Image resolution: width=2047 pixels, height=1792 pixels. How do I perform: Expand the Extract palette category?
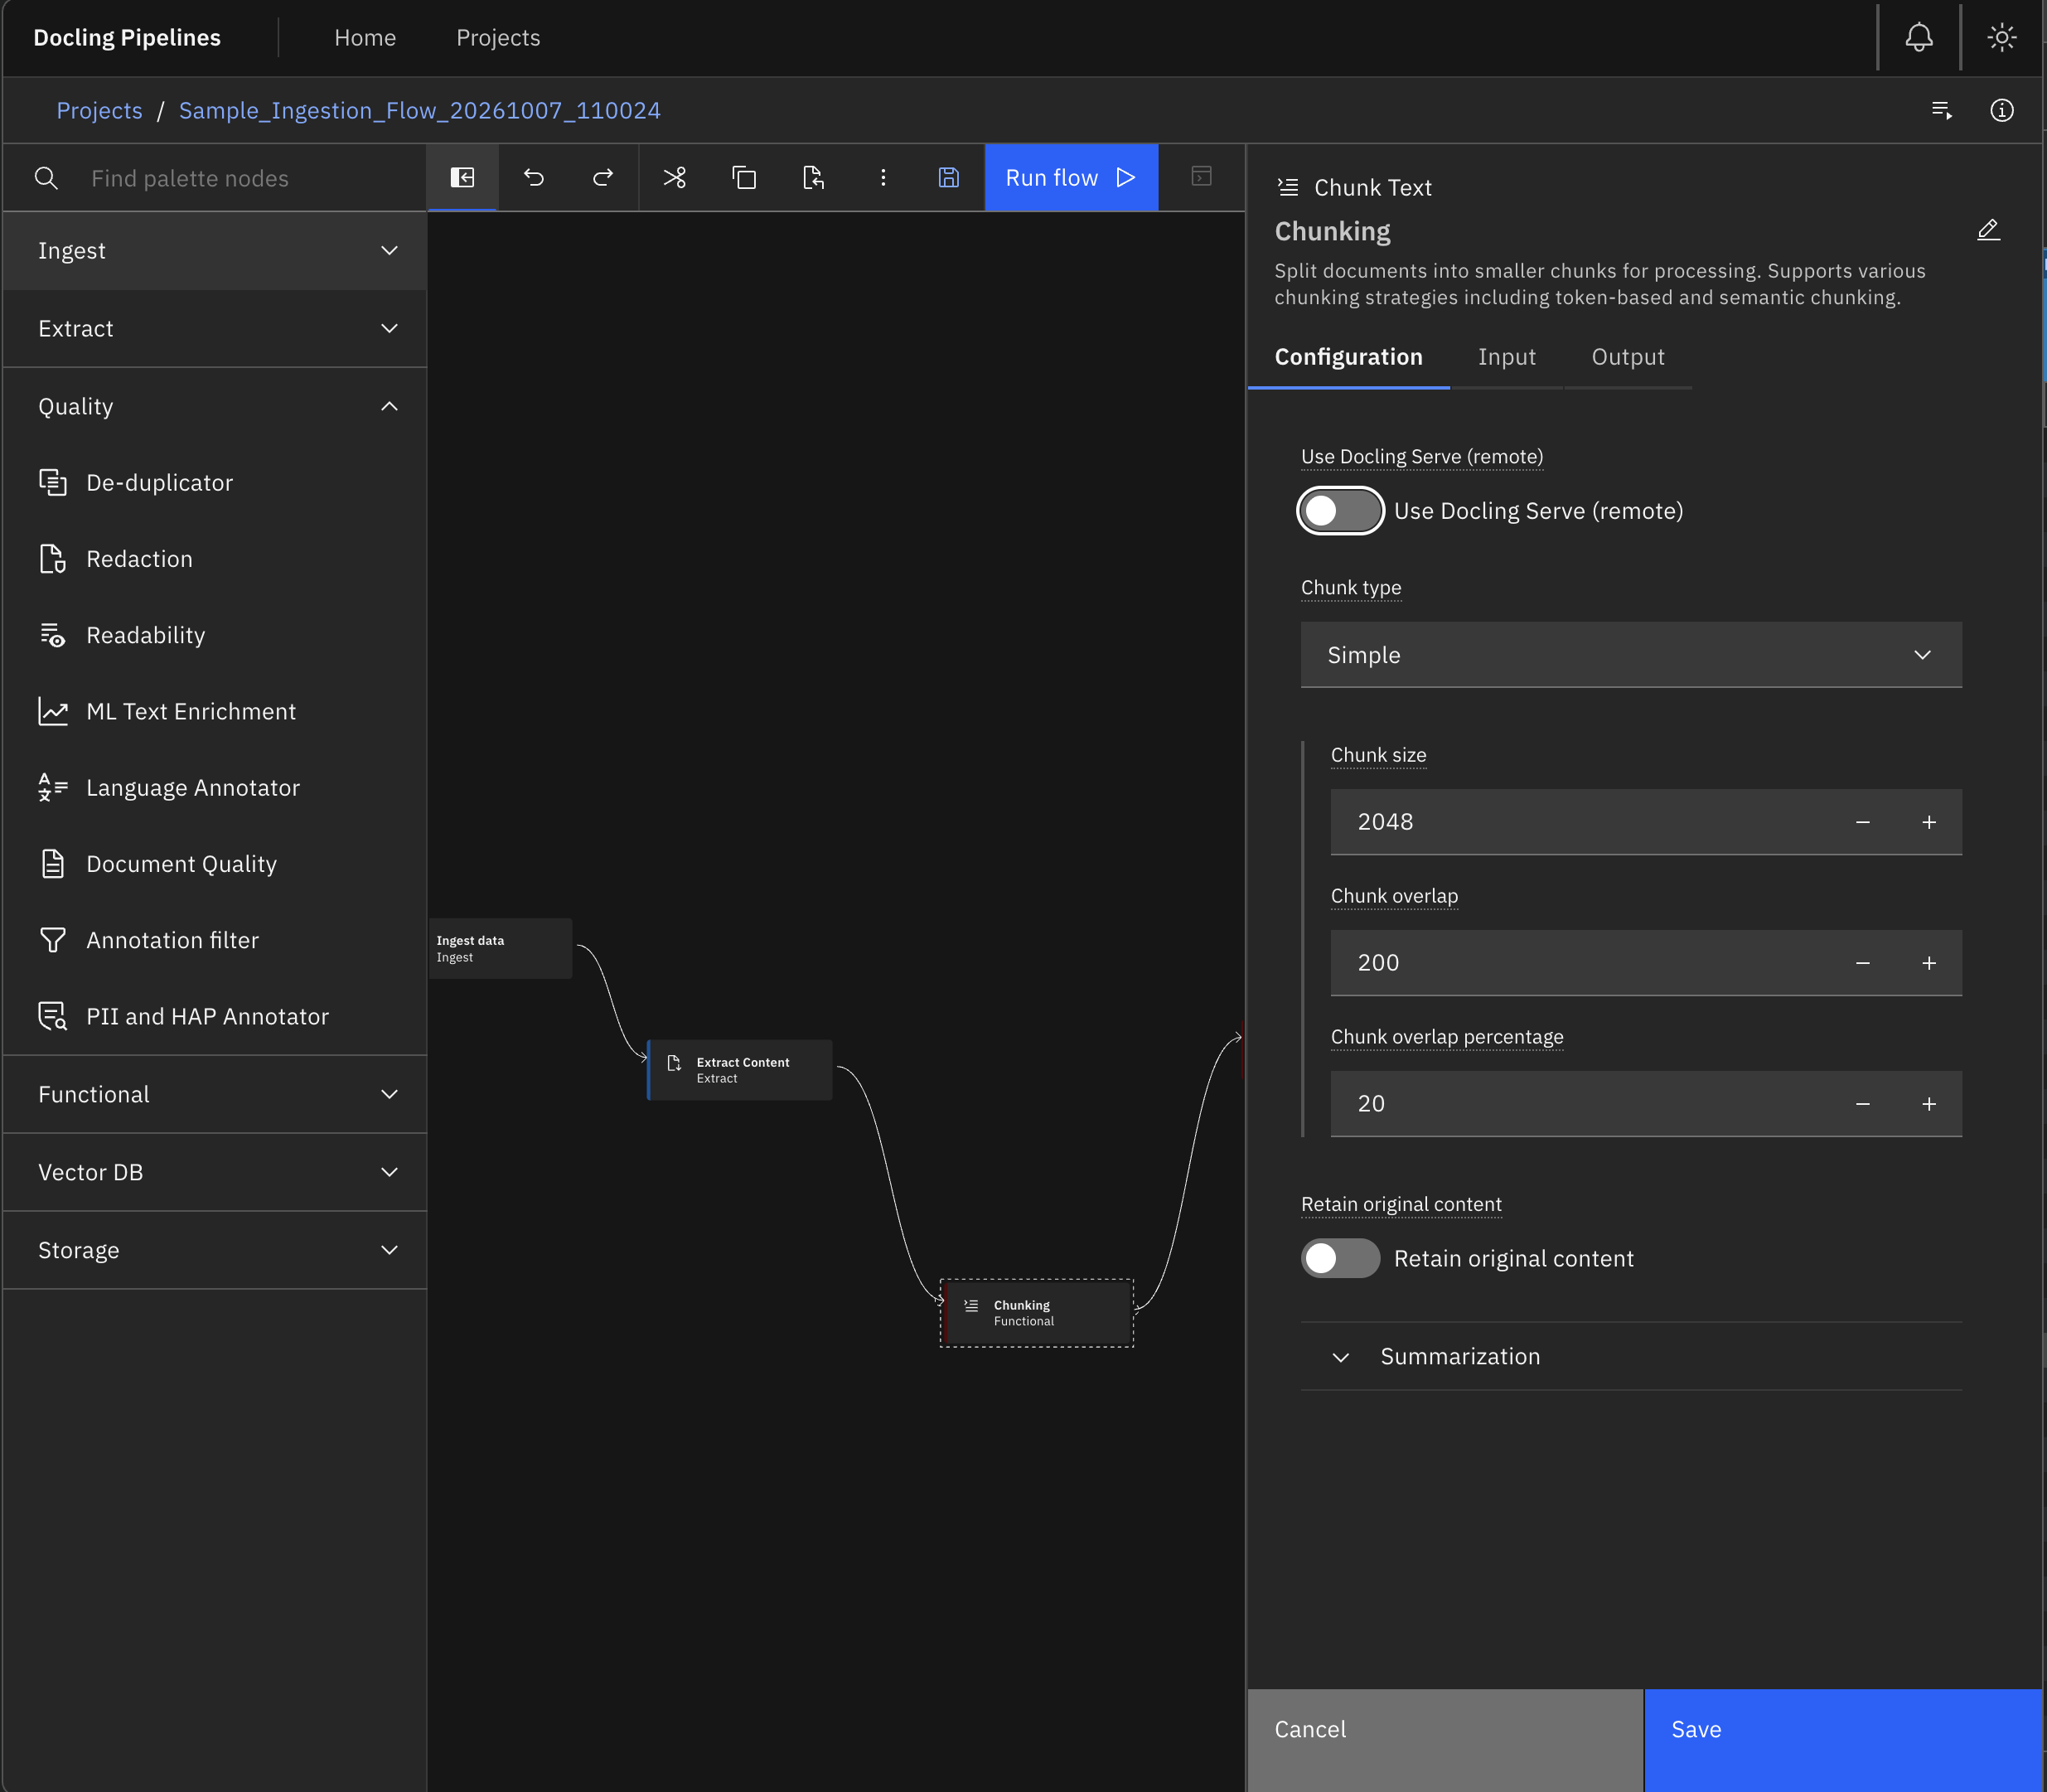(x=215, y=329)
